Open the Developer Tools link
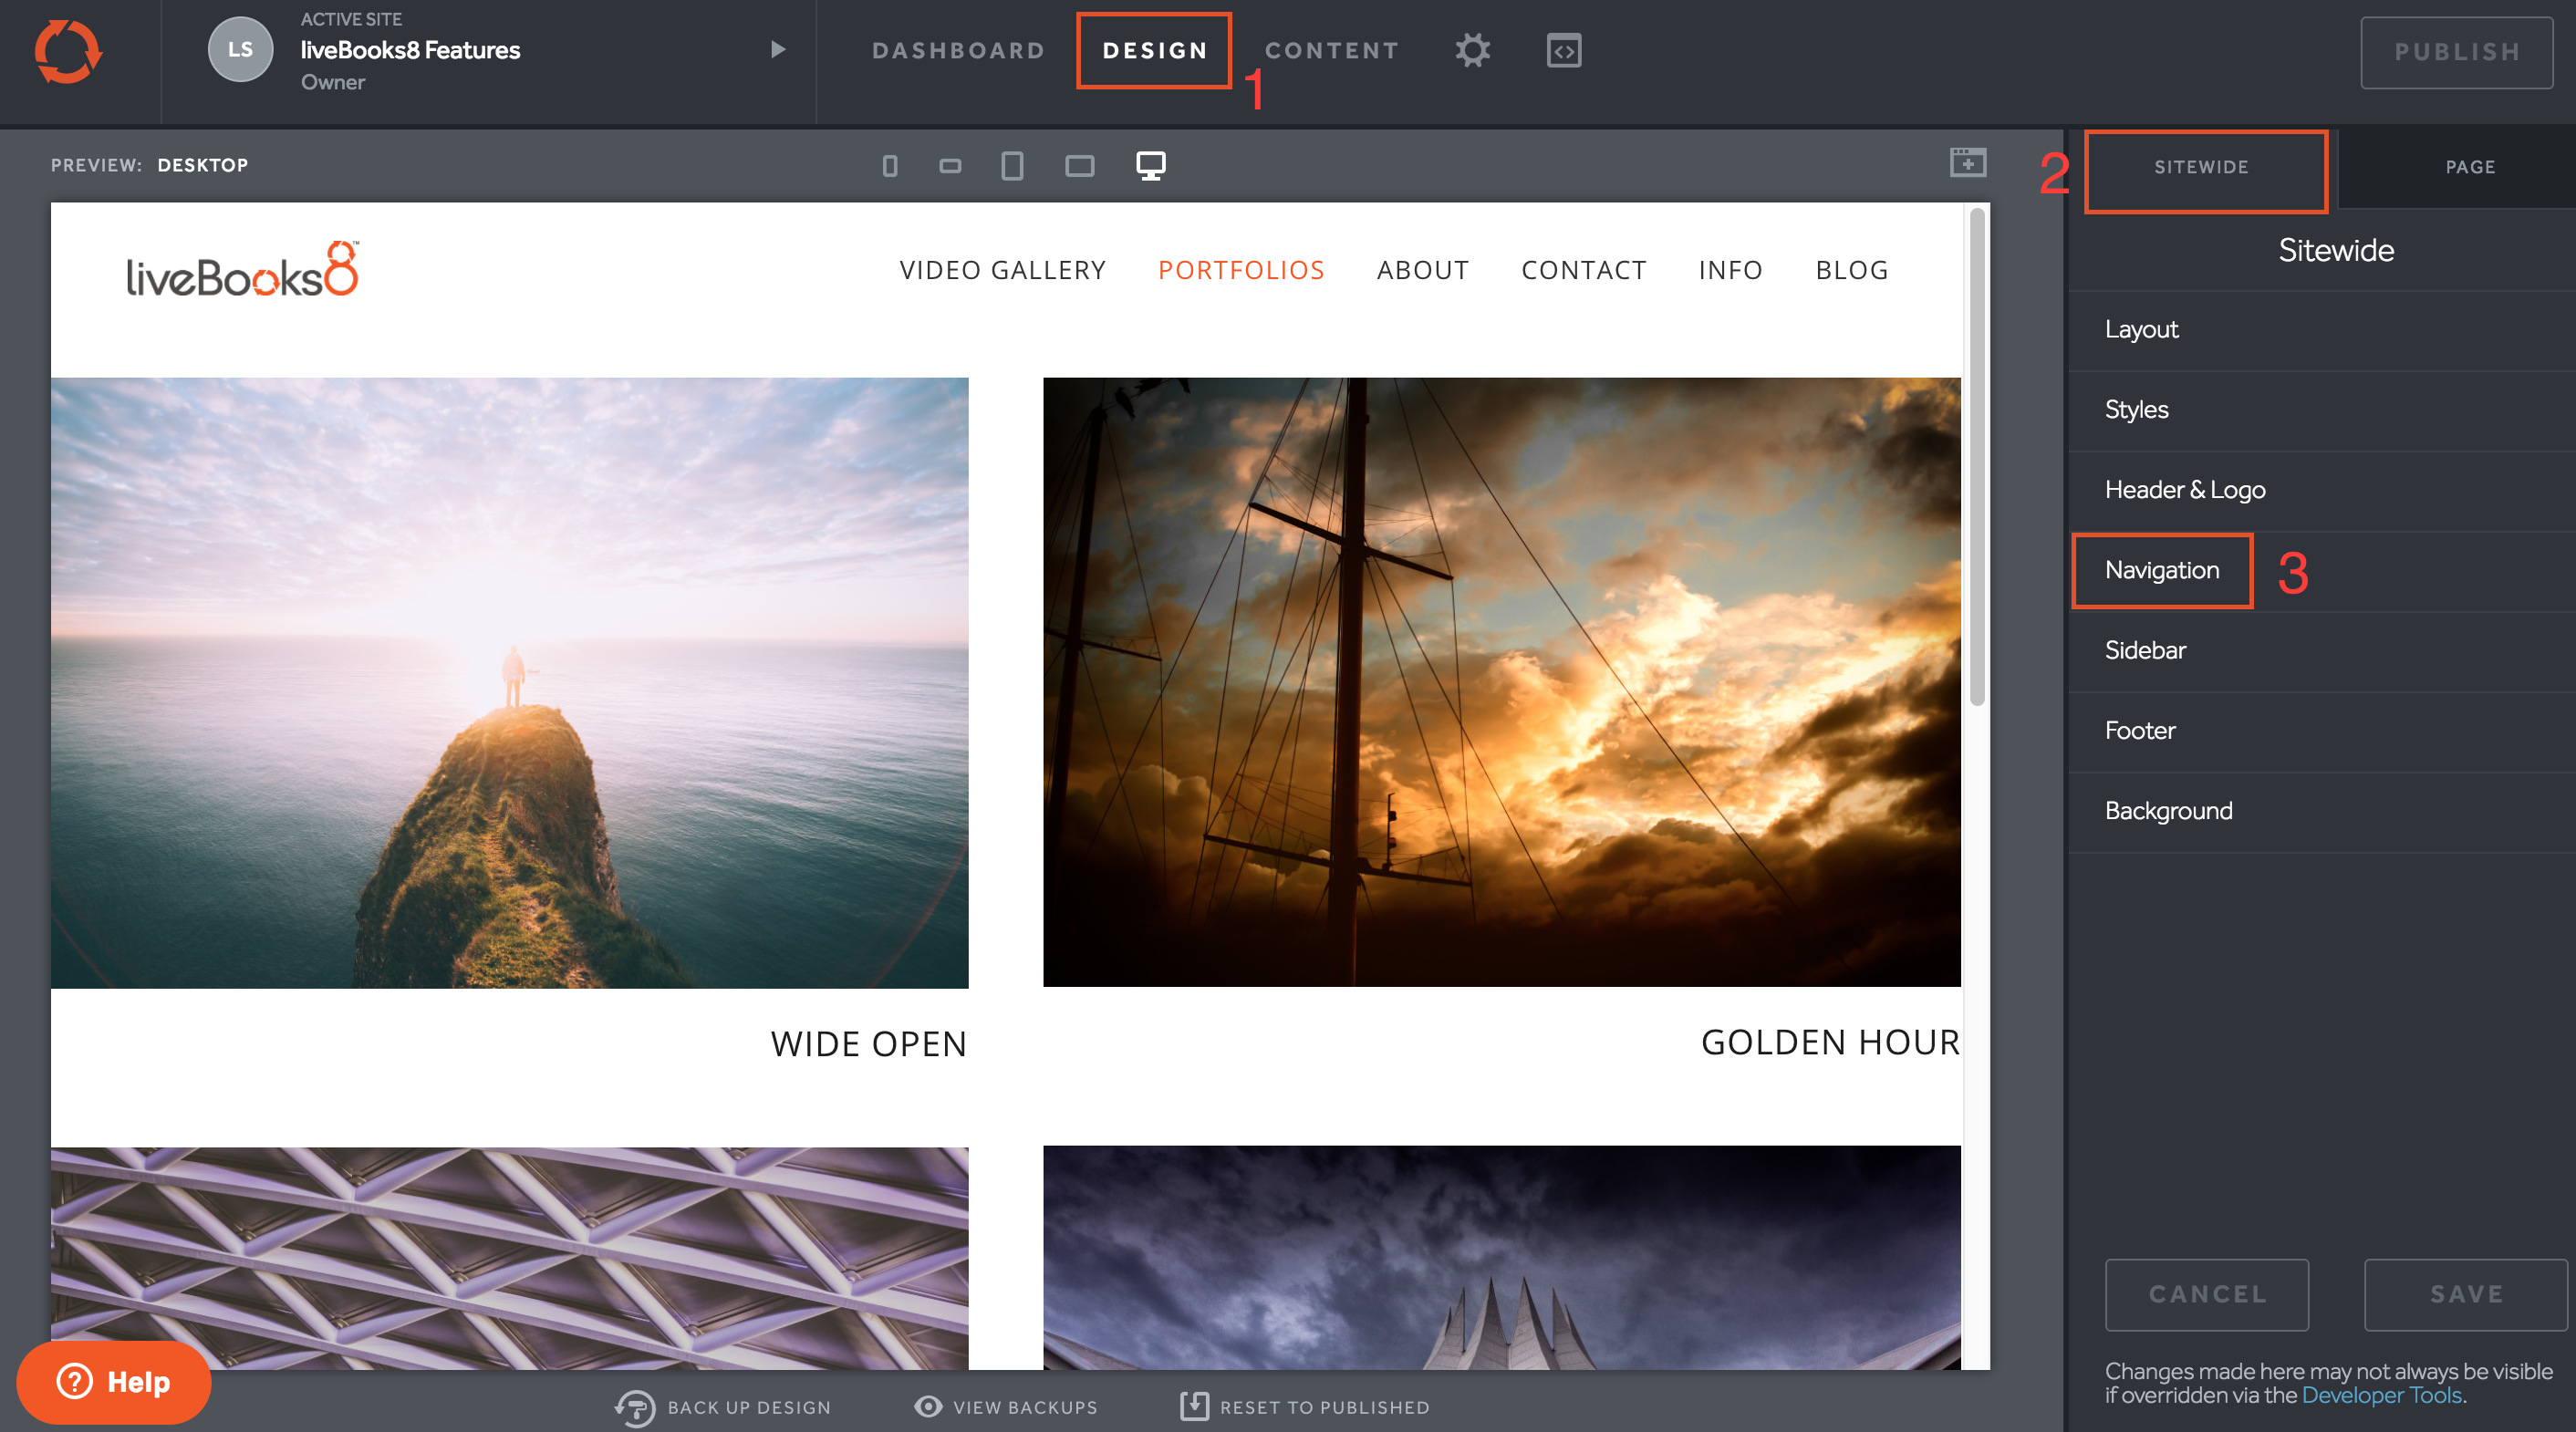The width and height of the screenshot is (2576, 1432). click(2380, 1395)
